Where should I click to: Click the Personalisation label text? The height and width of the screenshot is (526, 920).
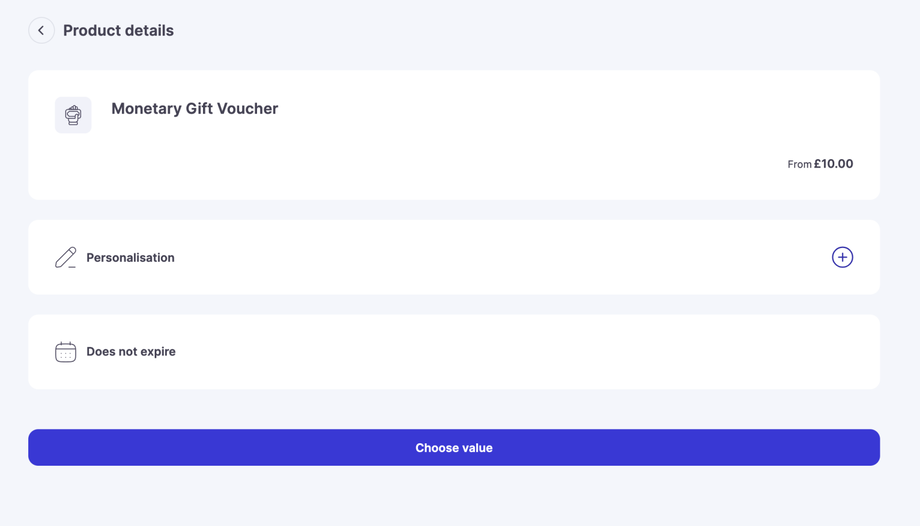(x=130, y=258)
